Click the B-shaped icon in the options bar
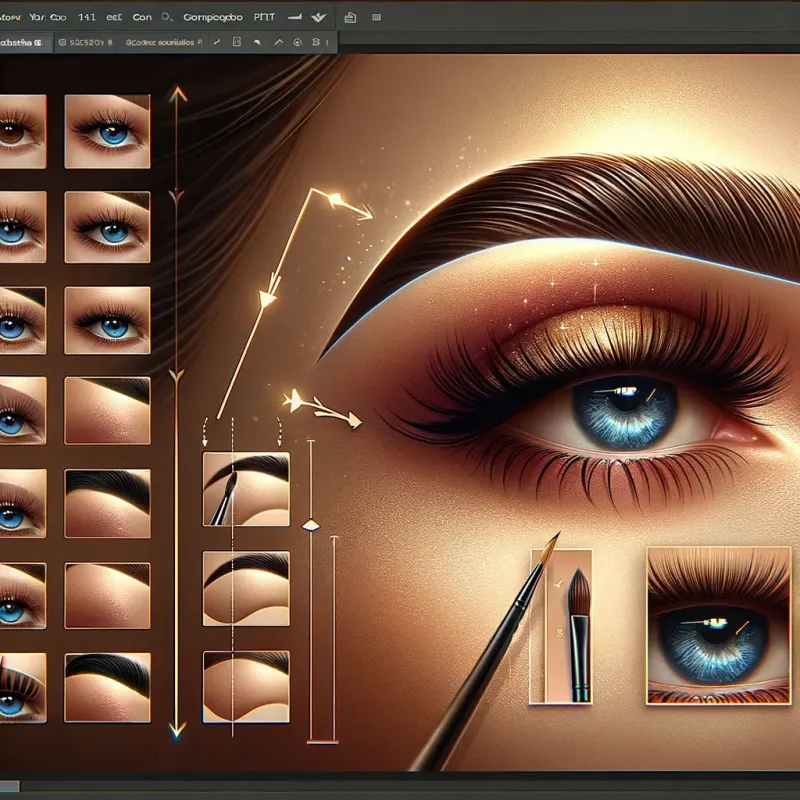 point(316,42)
